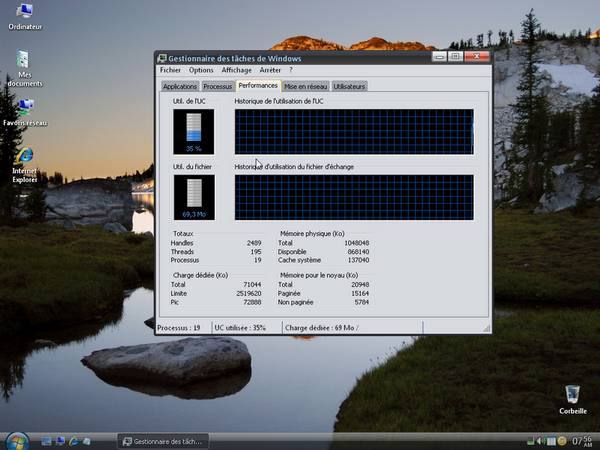Open the Options menu

201,70
